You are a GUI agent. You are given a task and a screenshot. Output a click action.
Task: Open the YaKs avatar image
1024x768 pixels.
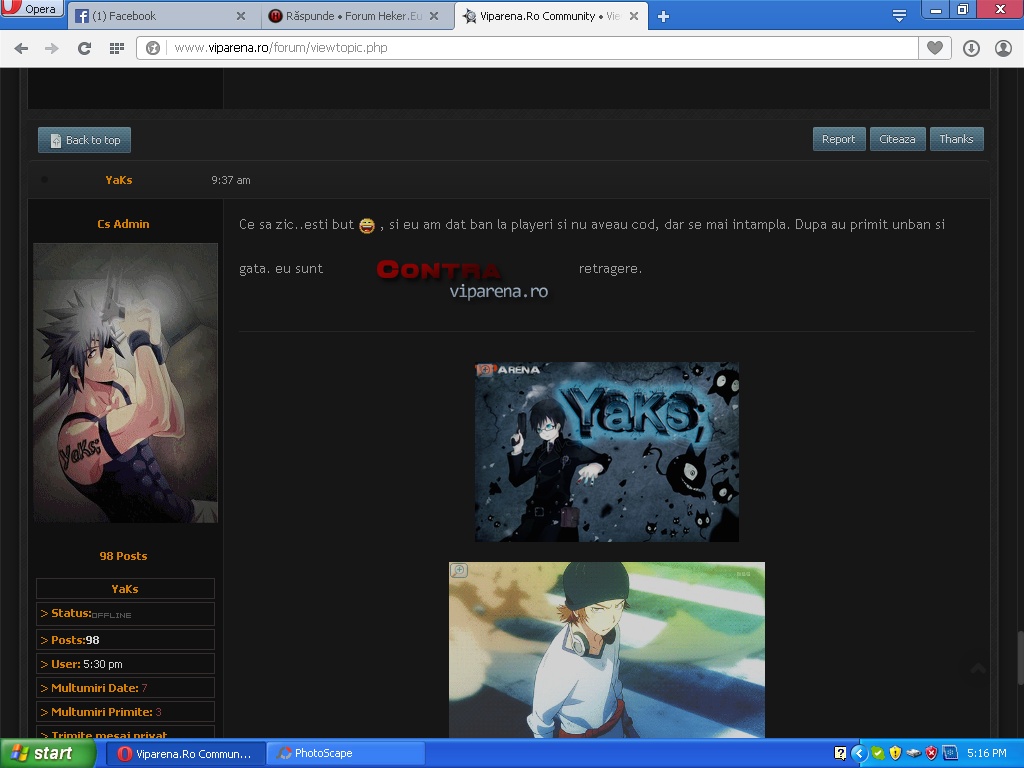point(125,383)
